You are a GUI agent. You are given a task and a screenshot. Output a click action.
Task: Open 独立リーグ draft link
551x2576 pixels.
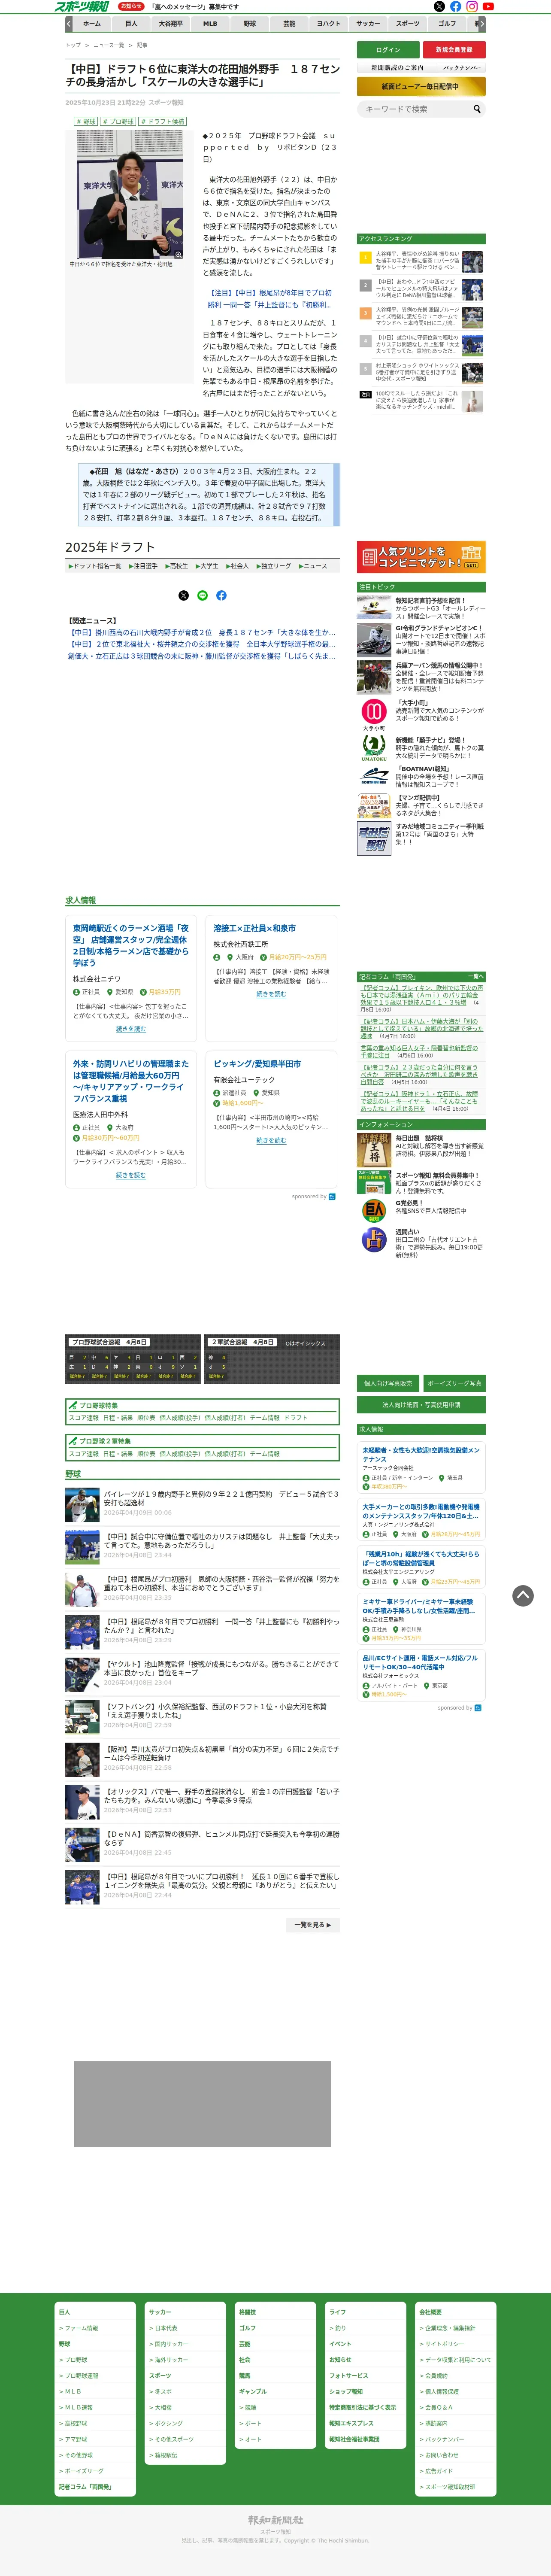pos(274,566)
